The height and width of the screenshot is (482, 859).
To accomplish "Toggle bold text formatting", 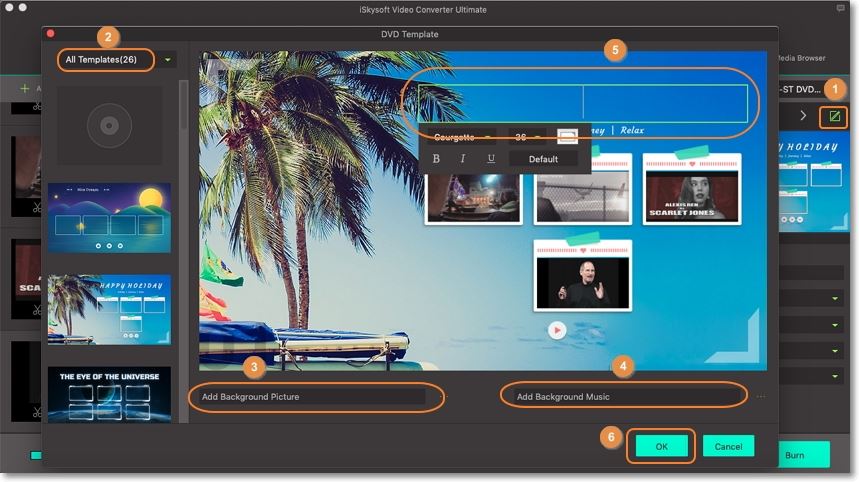I will click(x=436, y=159).
